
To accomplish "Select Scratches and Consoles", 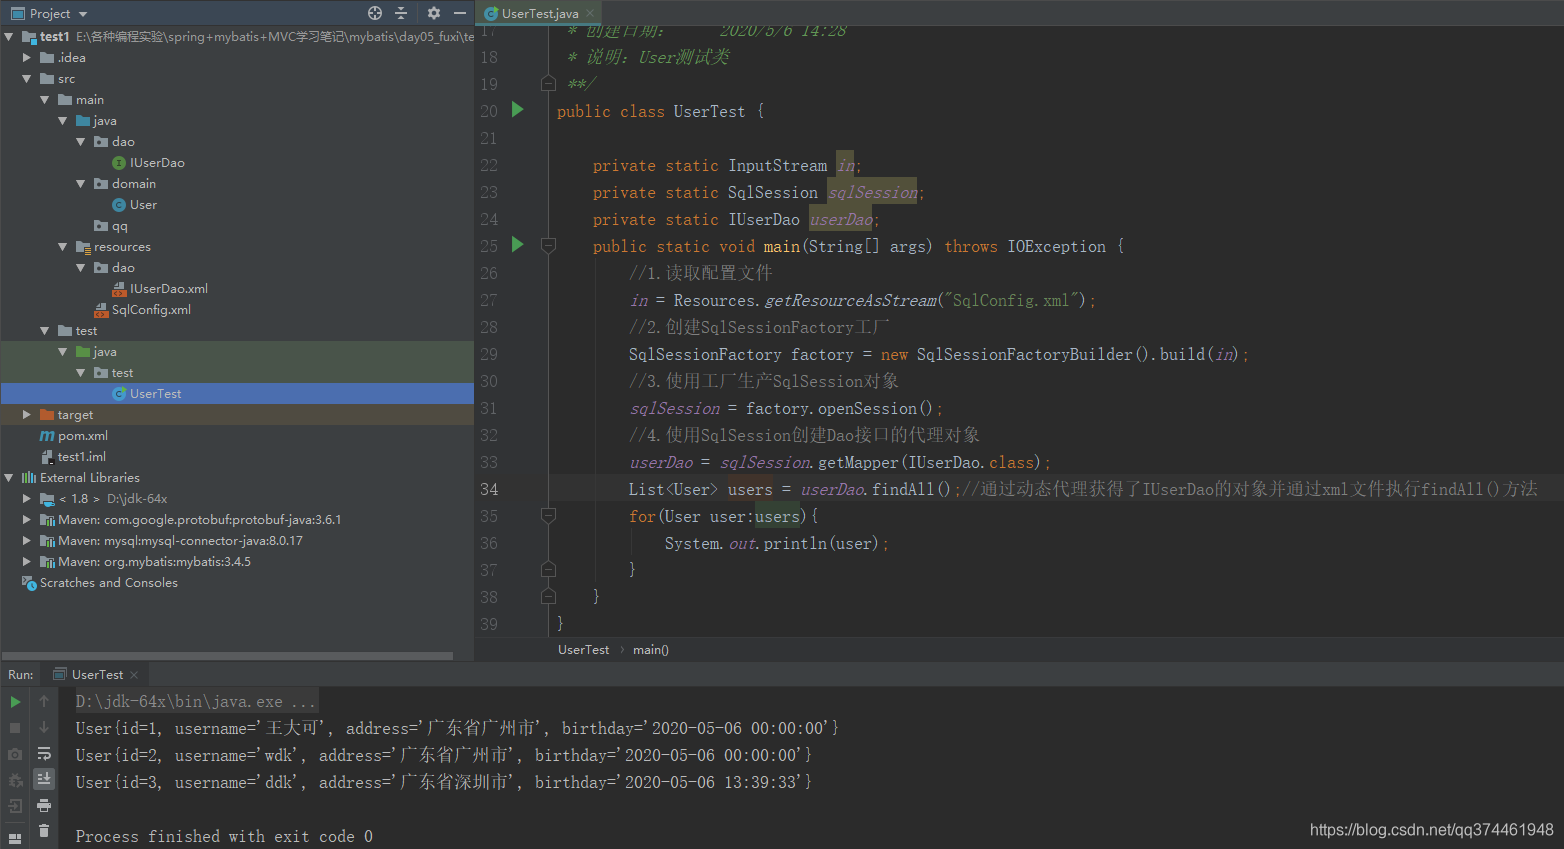I will click(109, 583).
